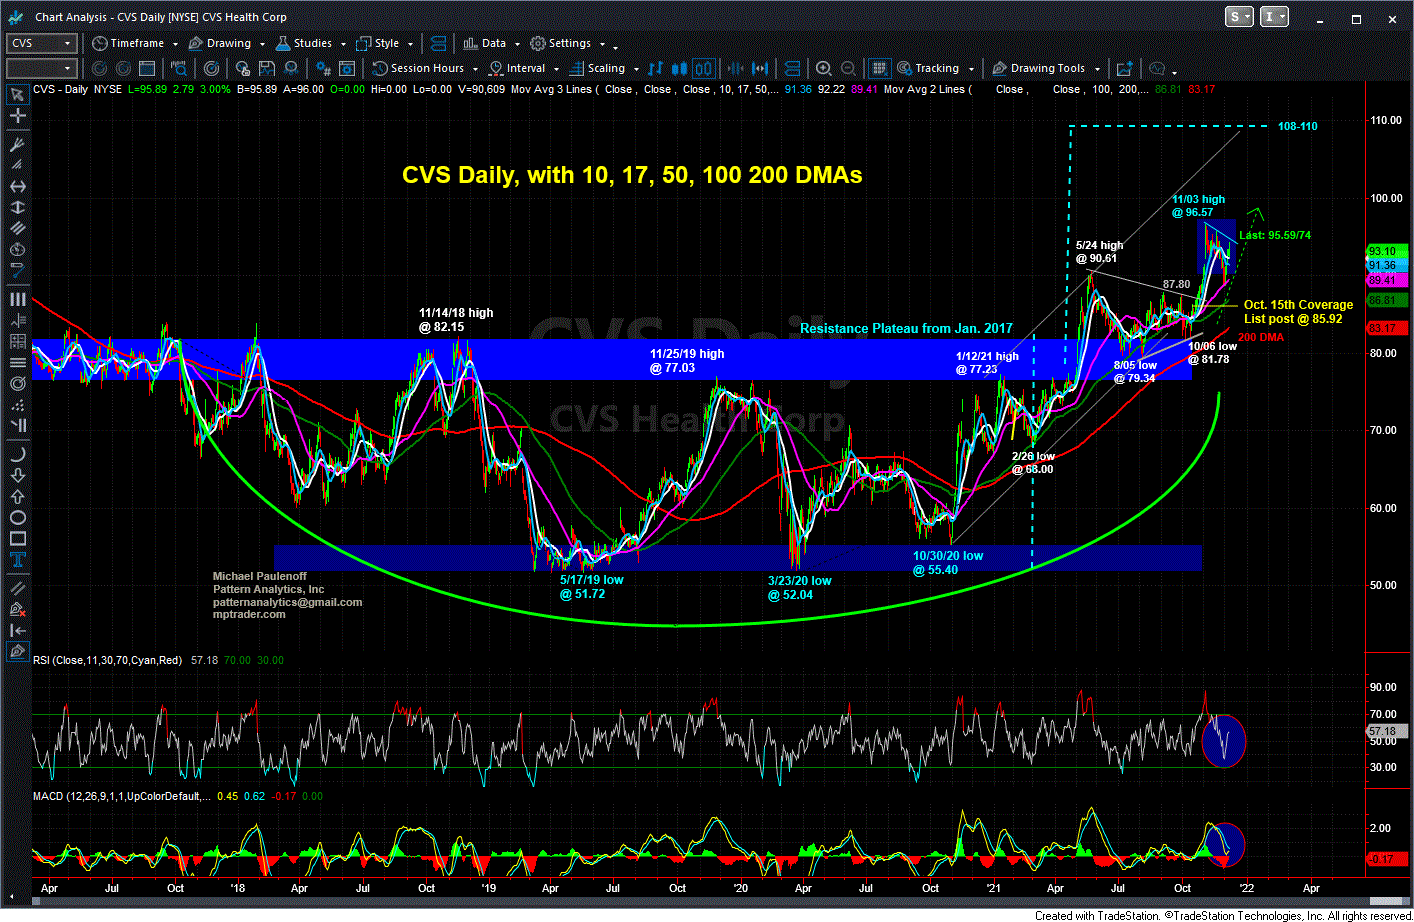The image size is (1414, 922).
Task: Choose the horizontal double-arrow measuring tool
Action: (17, 187)
